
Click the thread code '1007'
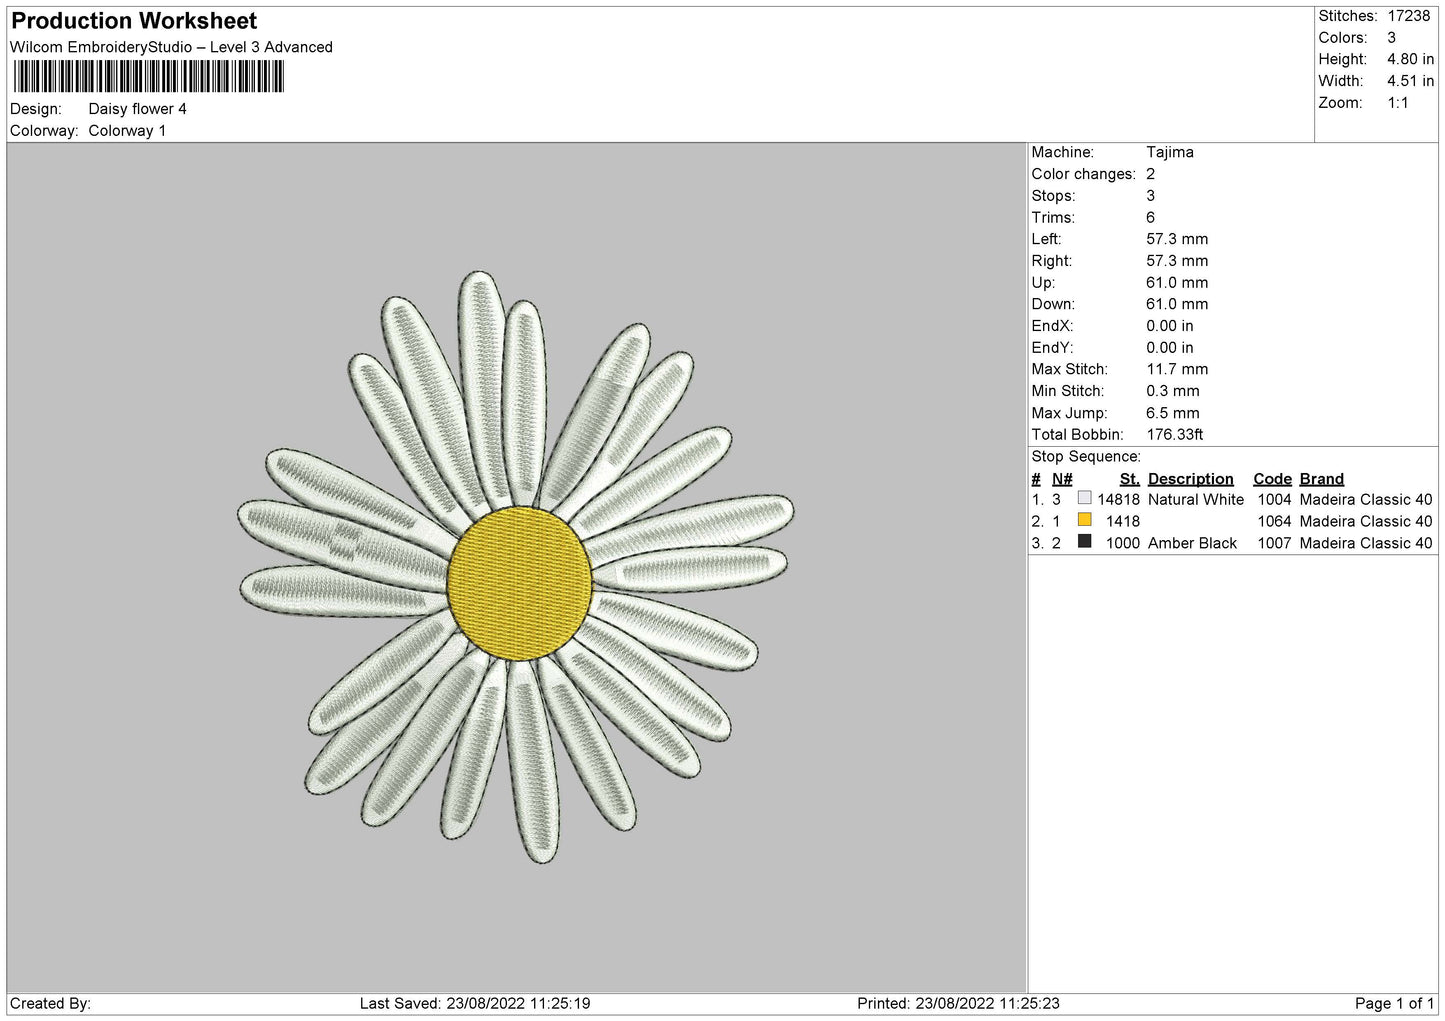[x=1274, y=543]
